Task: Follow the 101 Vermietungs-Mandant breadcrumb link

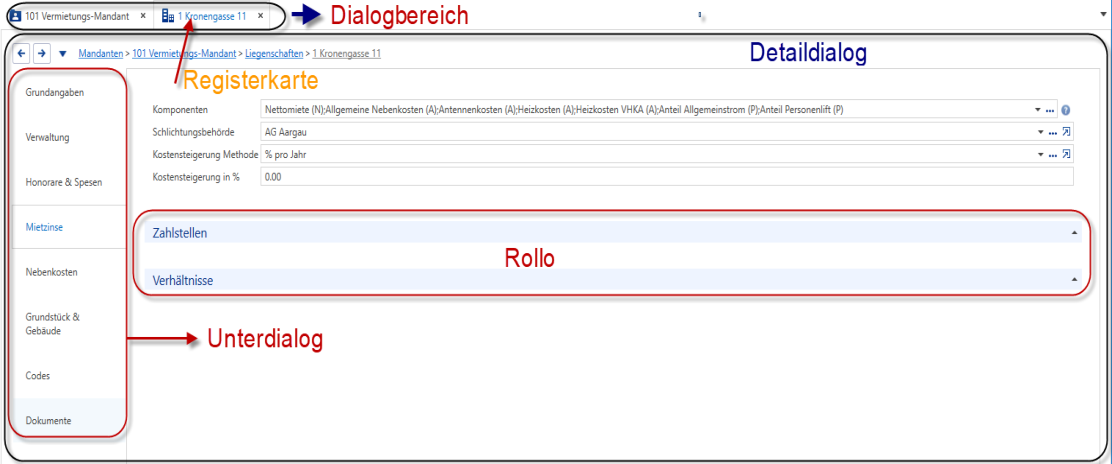Action: (184, 53)
